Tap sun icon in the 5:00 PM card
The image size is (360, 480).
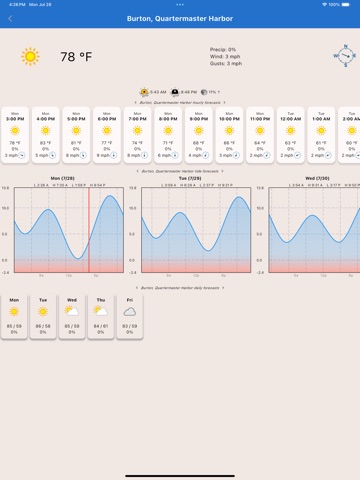point(76,131)
